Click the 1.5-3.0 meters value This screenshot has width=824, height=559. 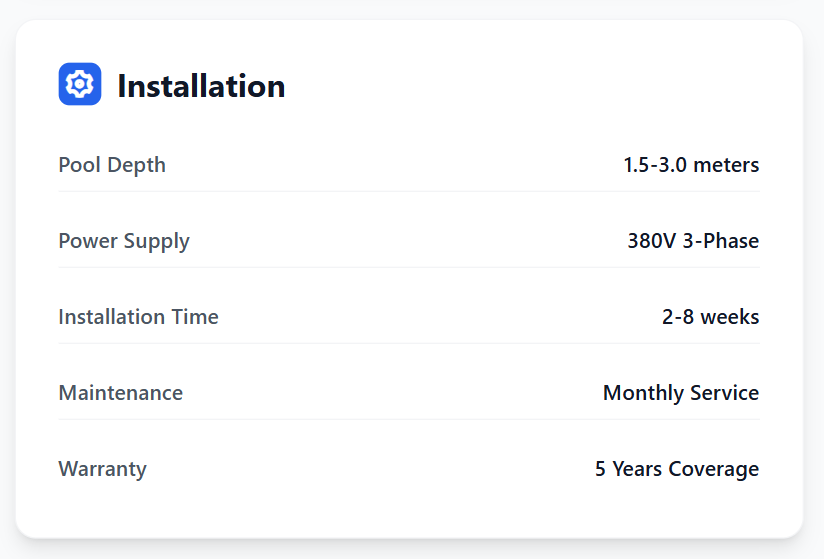pyautogui.click(x=691, y=165)
